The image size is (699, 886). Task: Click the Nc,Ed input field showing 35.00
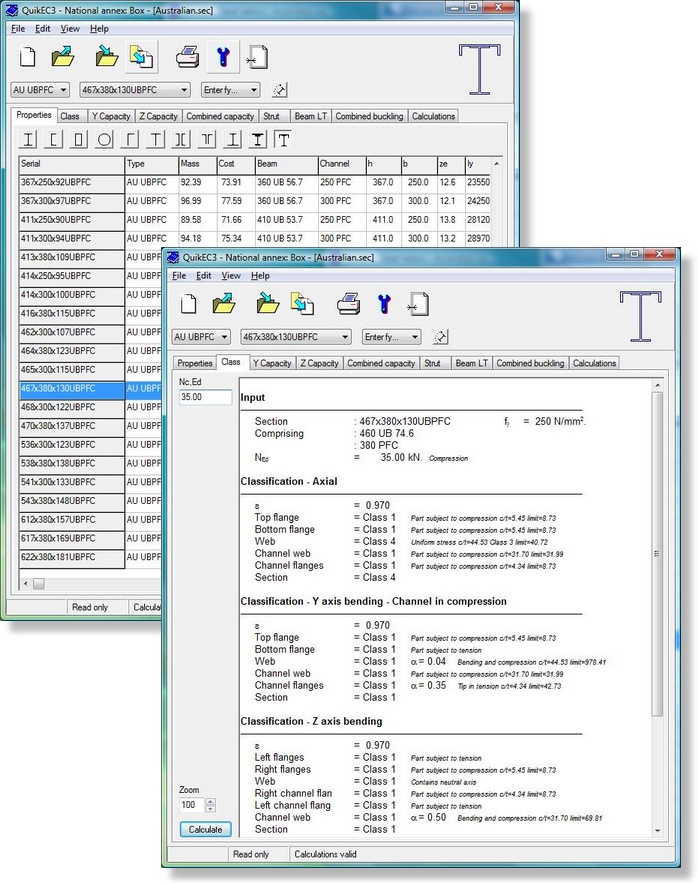click(x=205, y=397)
